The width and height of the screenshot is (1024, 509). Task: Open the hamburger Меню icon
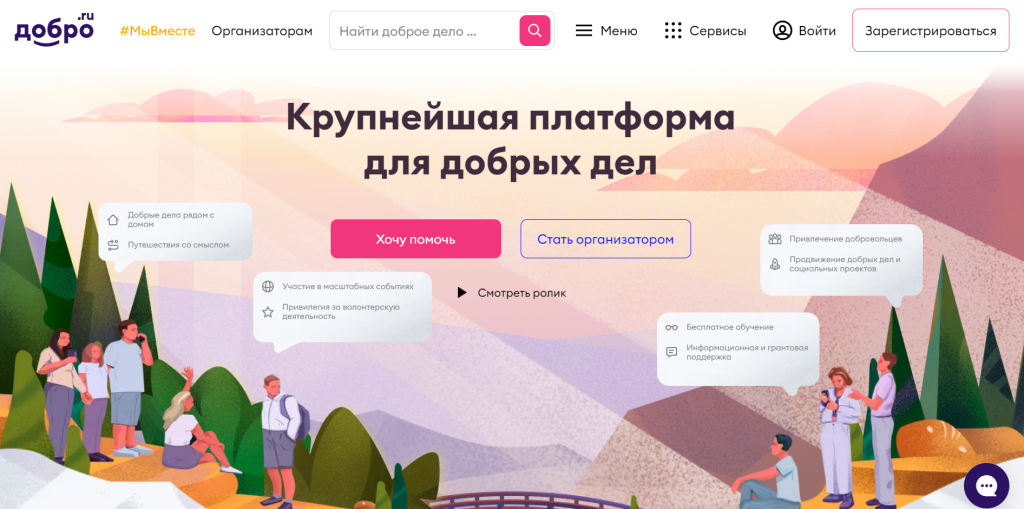pyautogui.click(x=584, y=31)
